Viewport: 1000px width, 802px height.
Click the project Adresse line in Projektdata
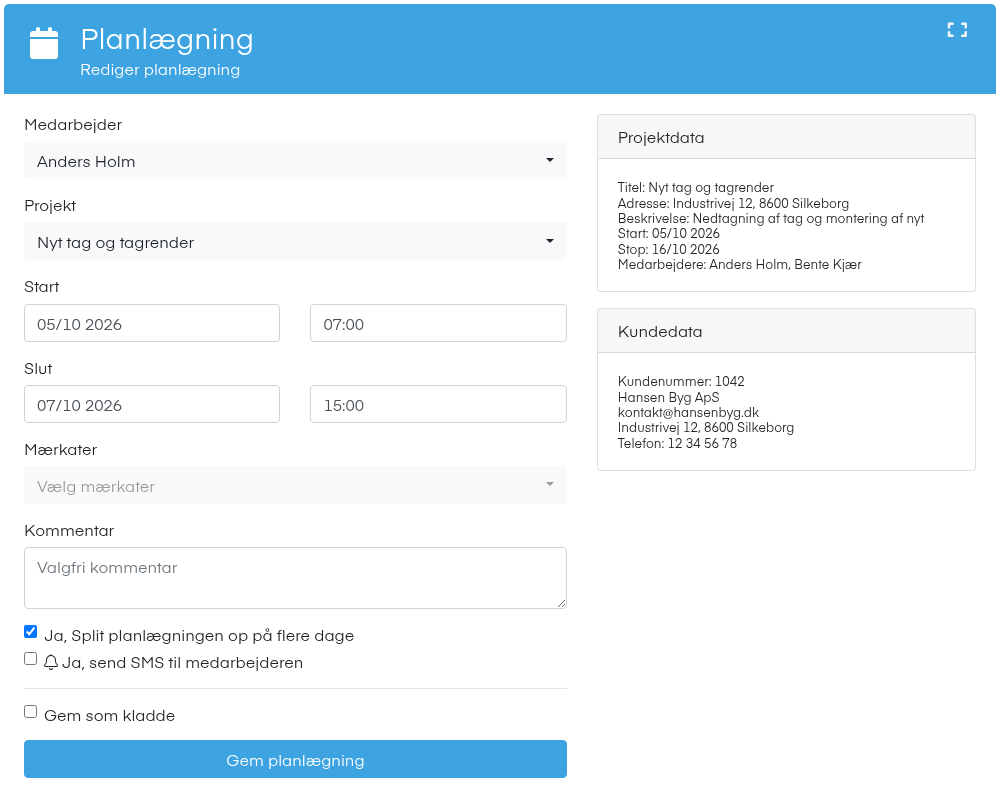pyautogui.click(x=733, y=203)
